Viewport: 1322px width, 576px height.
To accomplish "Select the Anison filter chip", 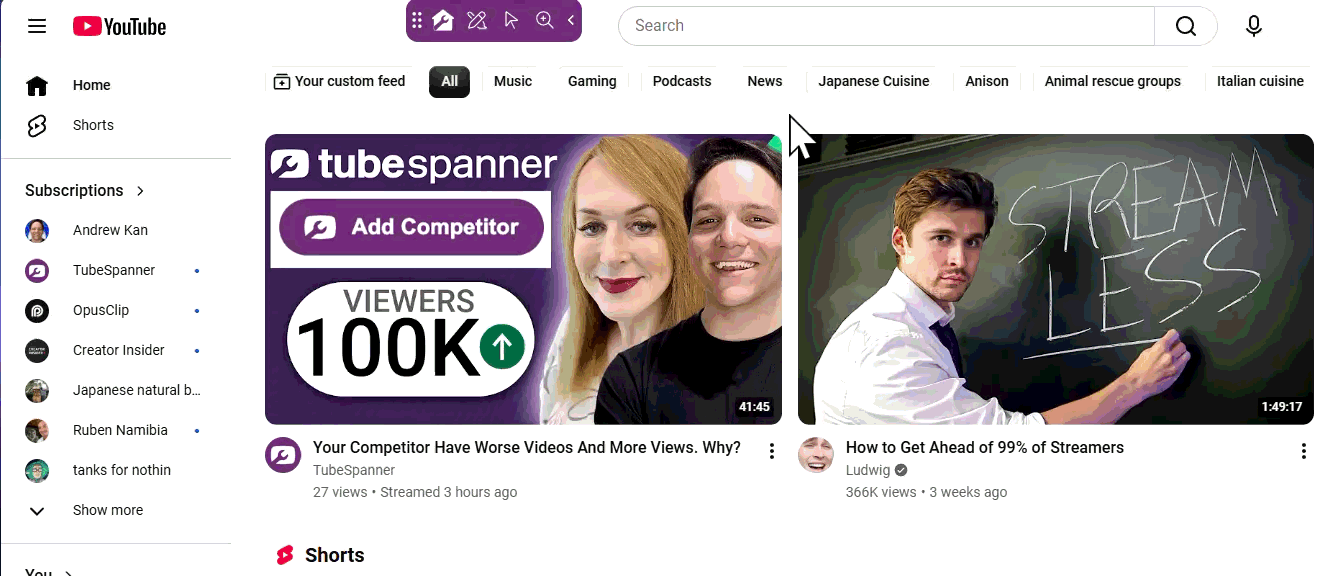I will 987,81.
